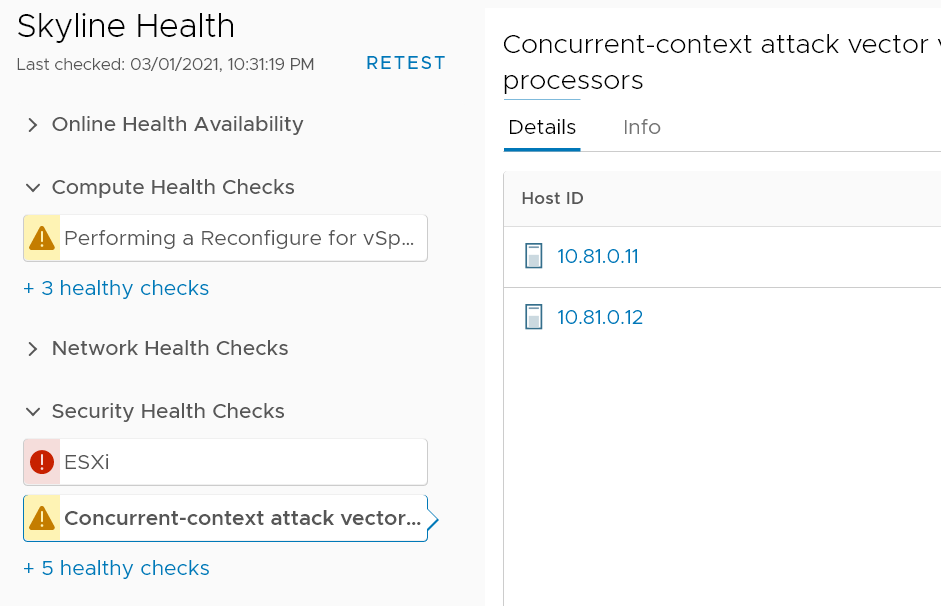Click the red error icon next to ESXi
This screenshot has height=606, width=941.
[41, 462]
